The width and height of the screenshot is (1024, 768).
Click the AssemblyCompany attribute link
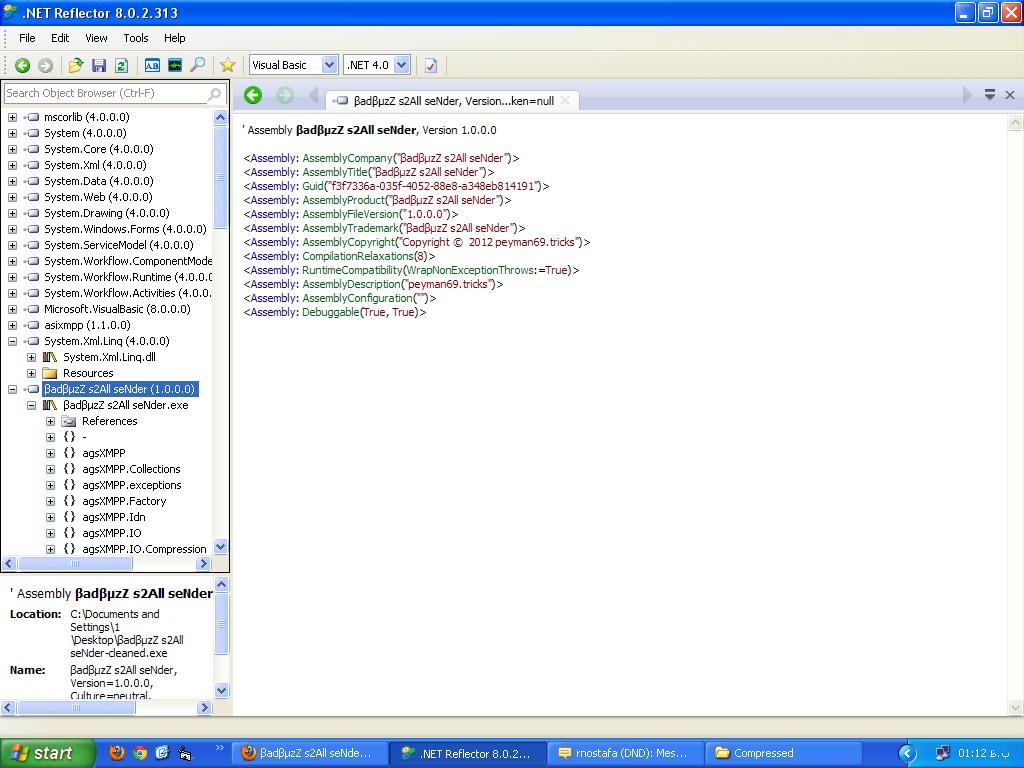[x=347, y=158]
